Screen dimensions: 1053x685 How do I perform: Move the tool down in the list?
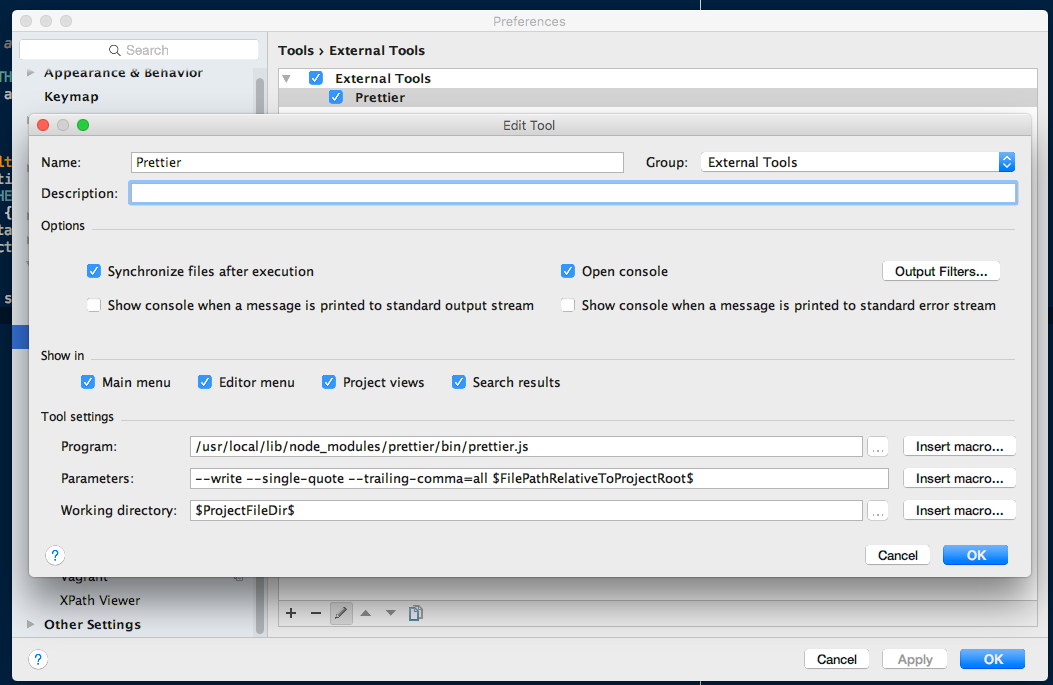[391, 613]
